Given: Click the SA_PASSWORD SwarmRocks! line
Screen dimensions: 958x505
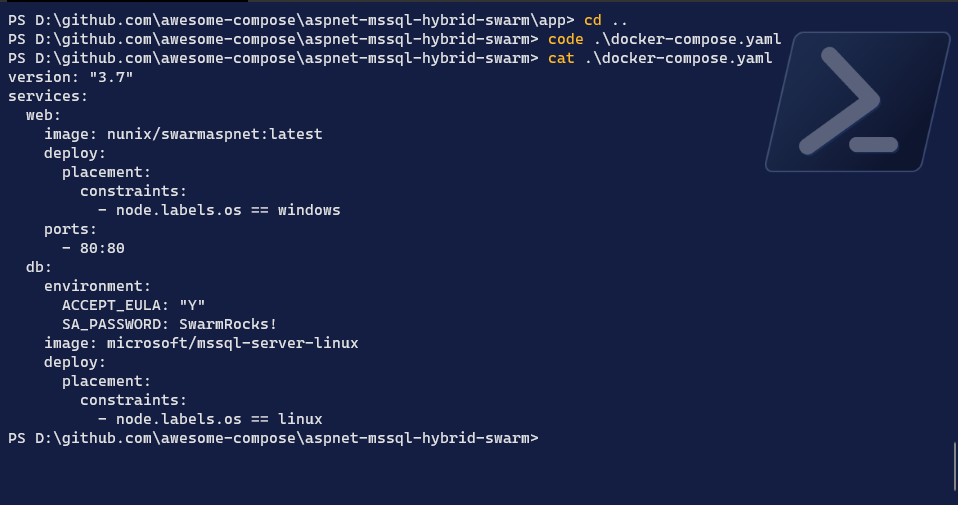Looking at the screenshot, I should pos(169,324).
